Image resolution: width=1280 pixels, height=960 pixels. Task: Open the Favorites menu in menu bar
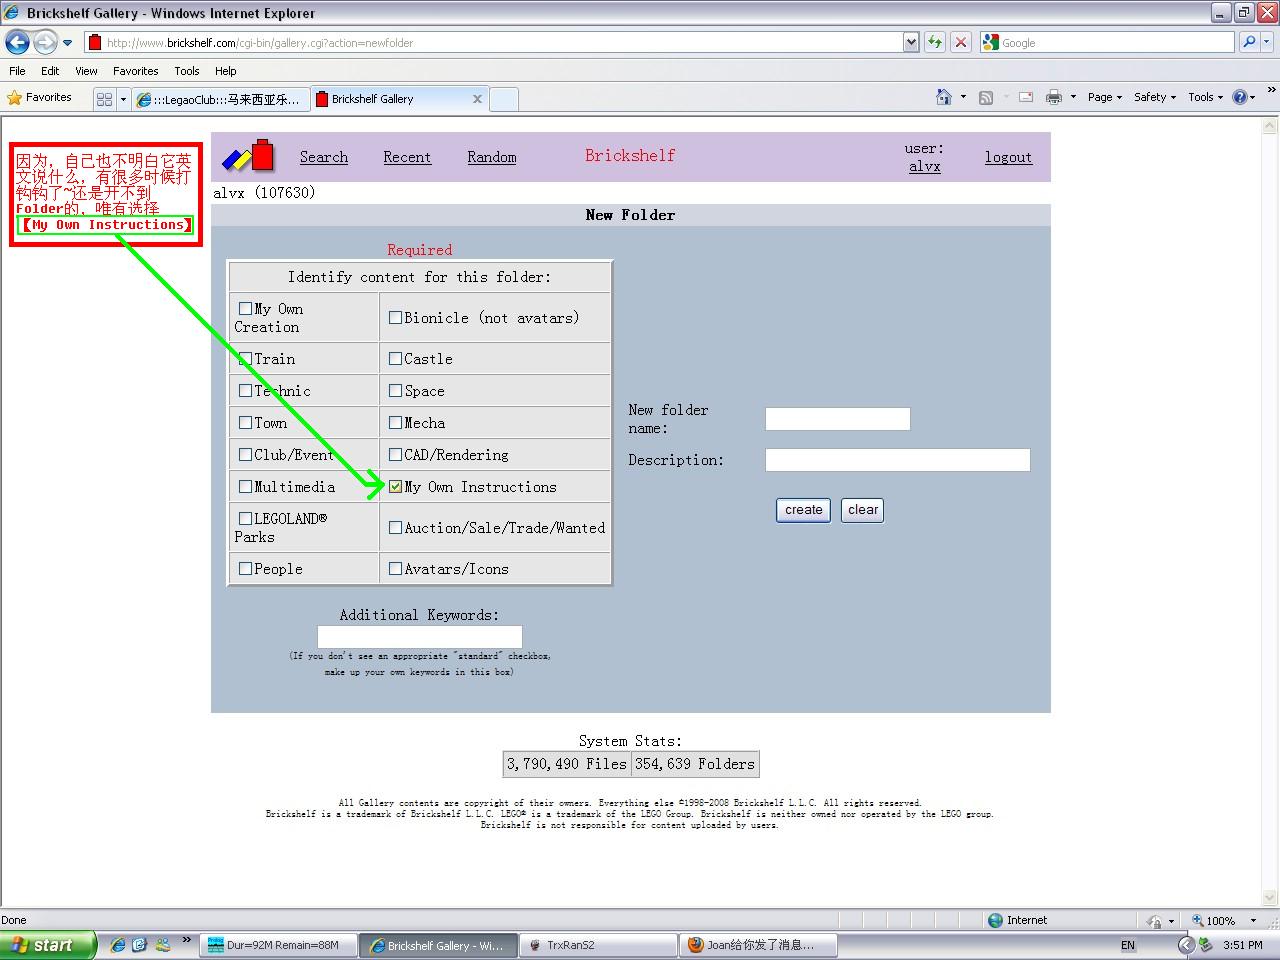click(135, 71)
